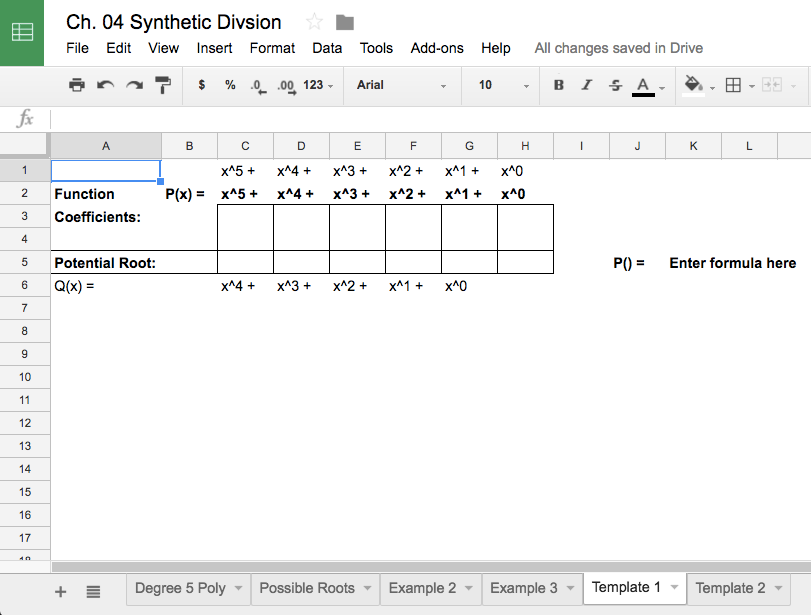This screenshot has width=811, height=615.
Task: Expand the Degree 5 Poly tab arrow
Action: coord(238,588)
